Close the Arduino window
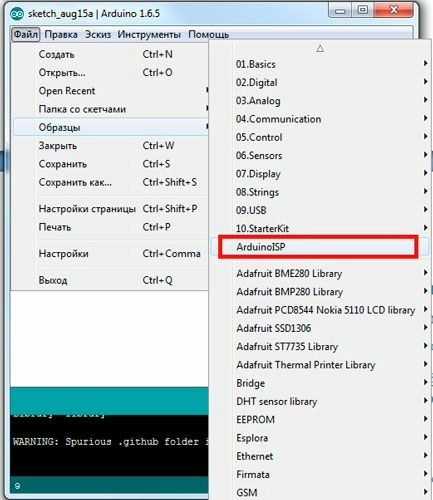Image resolution: width=433 pixels, height=500 pixels. pos(394,10)
